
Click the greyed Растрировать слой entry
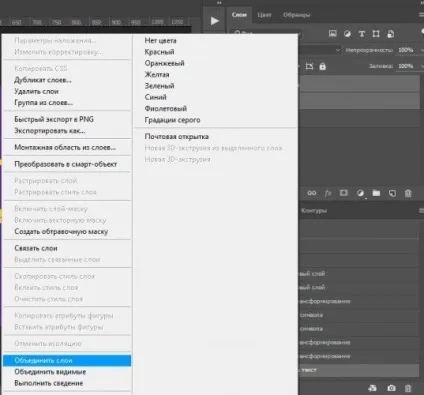[45, 181]
